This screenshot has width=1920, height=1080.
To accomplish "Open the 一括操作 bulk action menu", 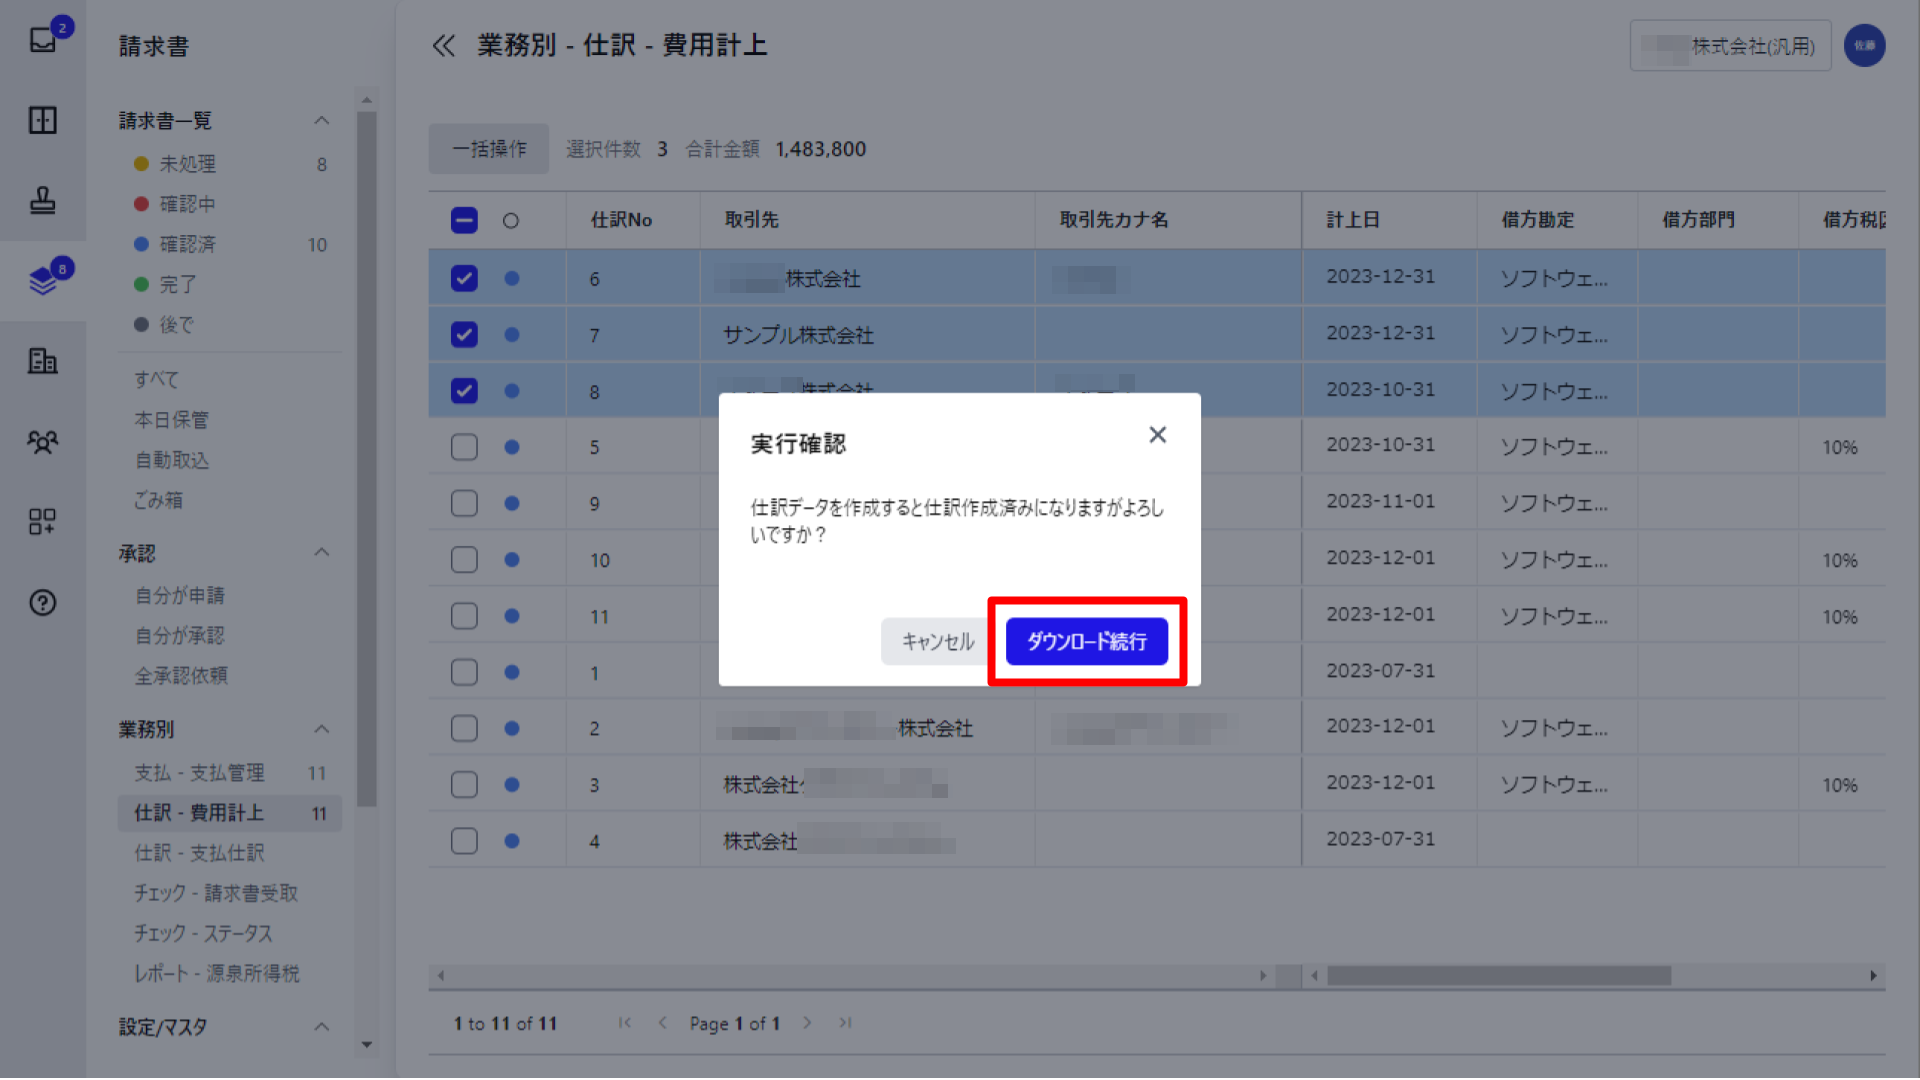I will 489,149.
